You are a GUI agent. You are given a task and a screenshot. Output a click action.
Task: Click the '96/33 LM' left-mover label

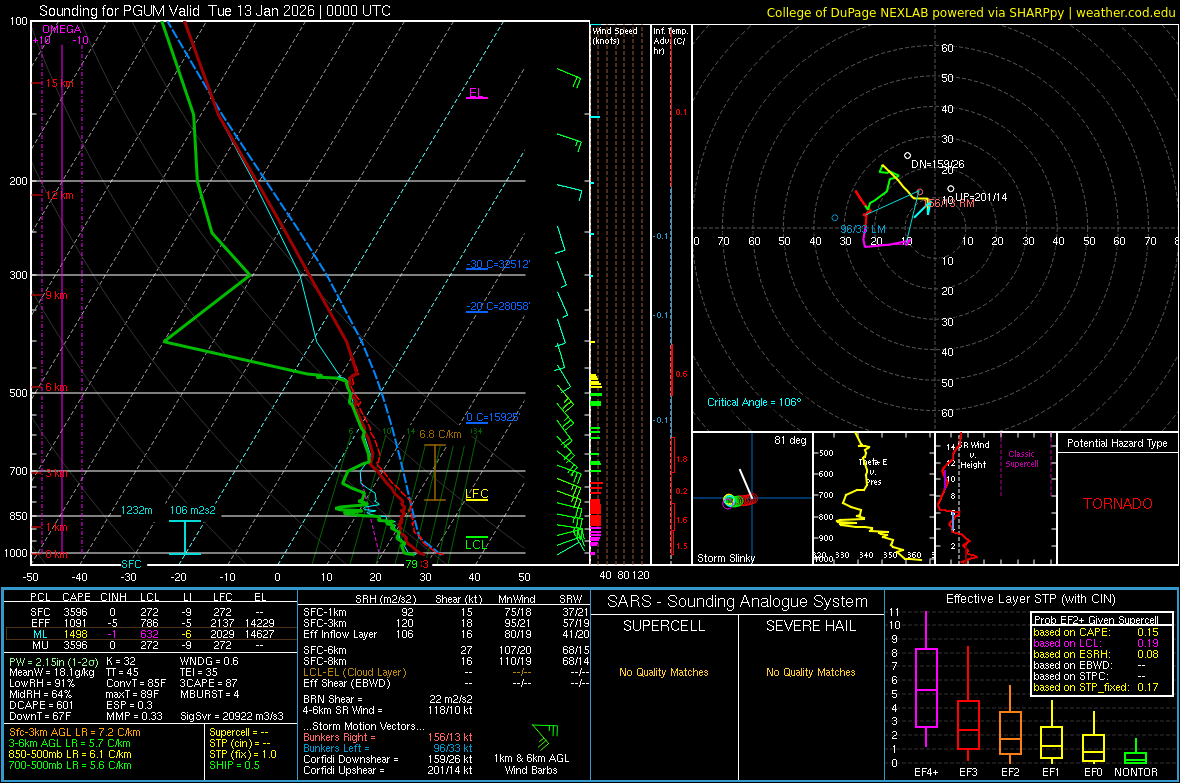pyautogui.click(x=862, y=229)
